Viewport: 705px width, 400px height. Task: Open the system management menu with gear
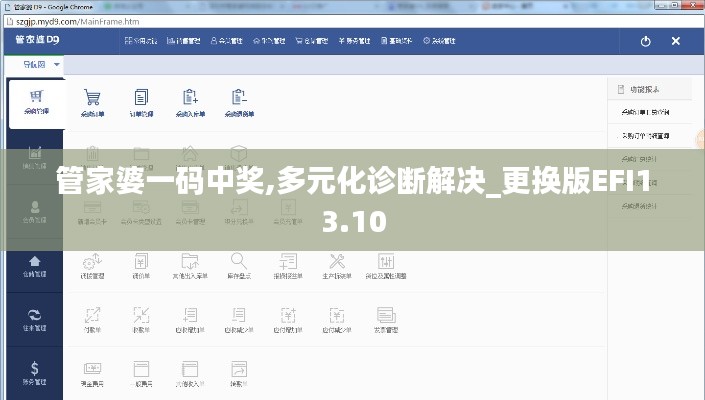tap(440, 41)
